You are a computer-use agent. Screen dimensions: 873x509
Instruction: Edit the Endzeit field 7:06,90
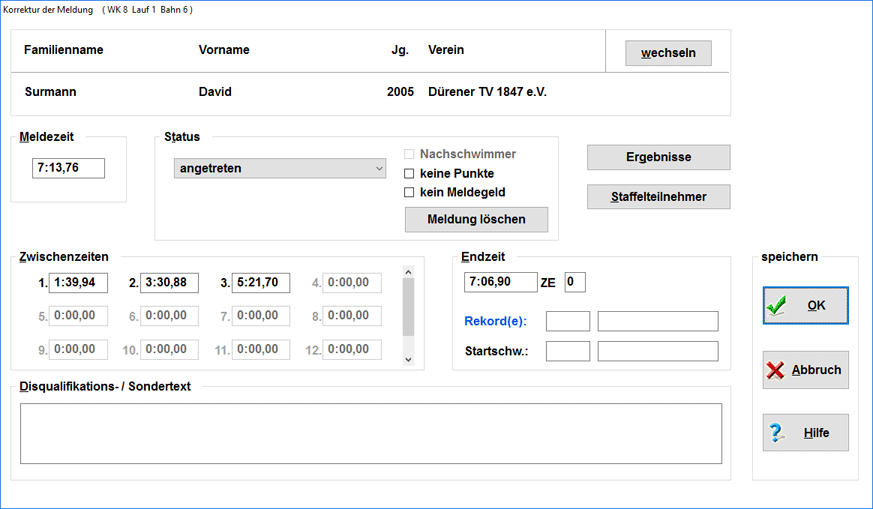pos(501,282)
